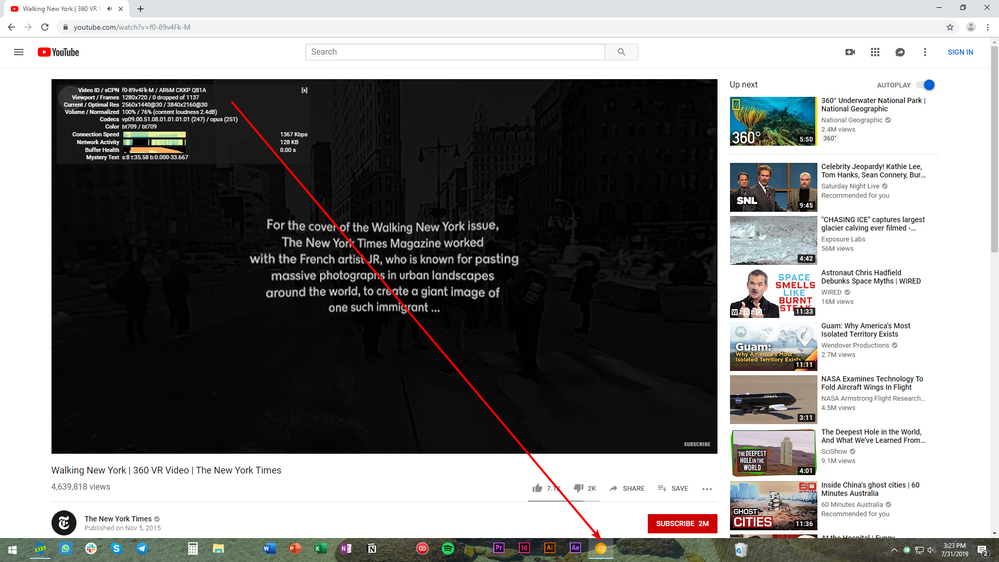The height and width of the screenshot is (562, 999).
Task: Open WhatsApp from the taskbar
Action: [x=66, y=549]
